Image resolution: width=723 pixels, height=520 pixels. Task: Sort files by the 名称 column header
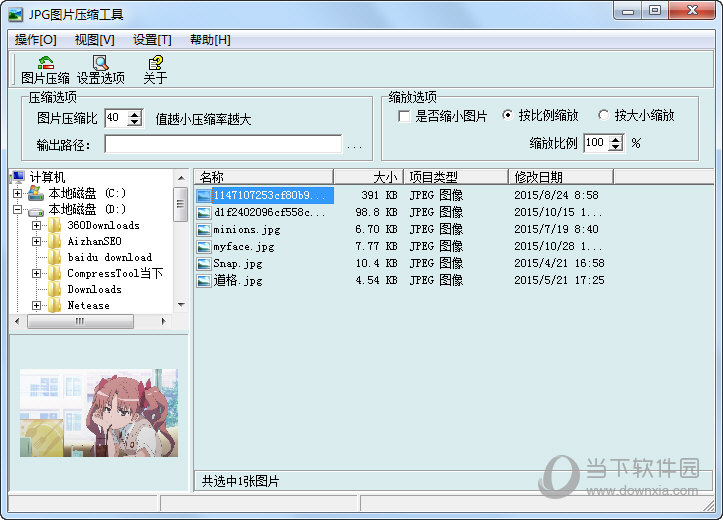(264, 177)
